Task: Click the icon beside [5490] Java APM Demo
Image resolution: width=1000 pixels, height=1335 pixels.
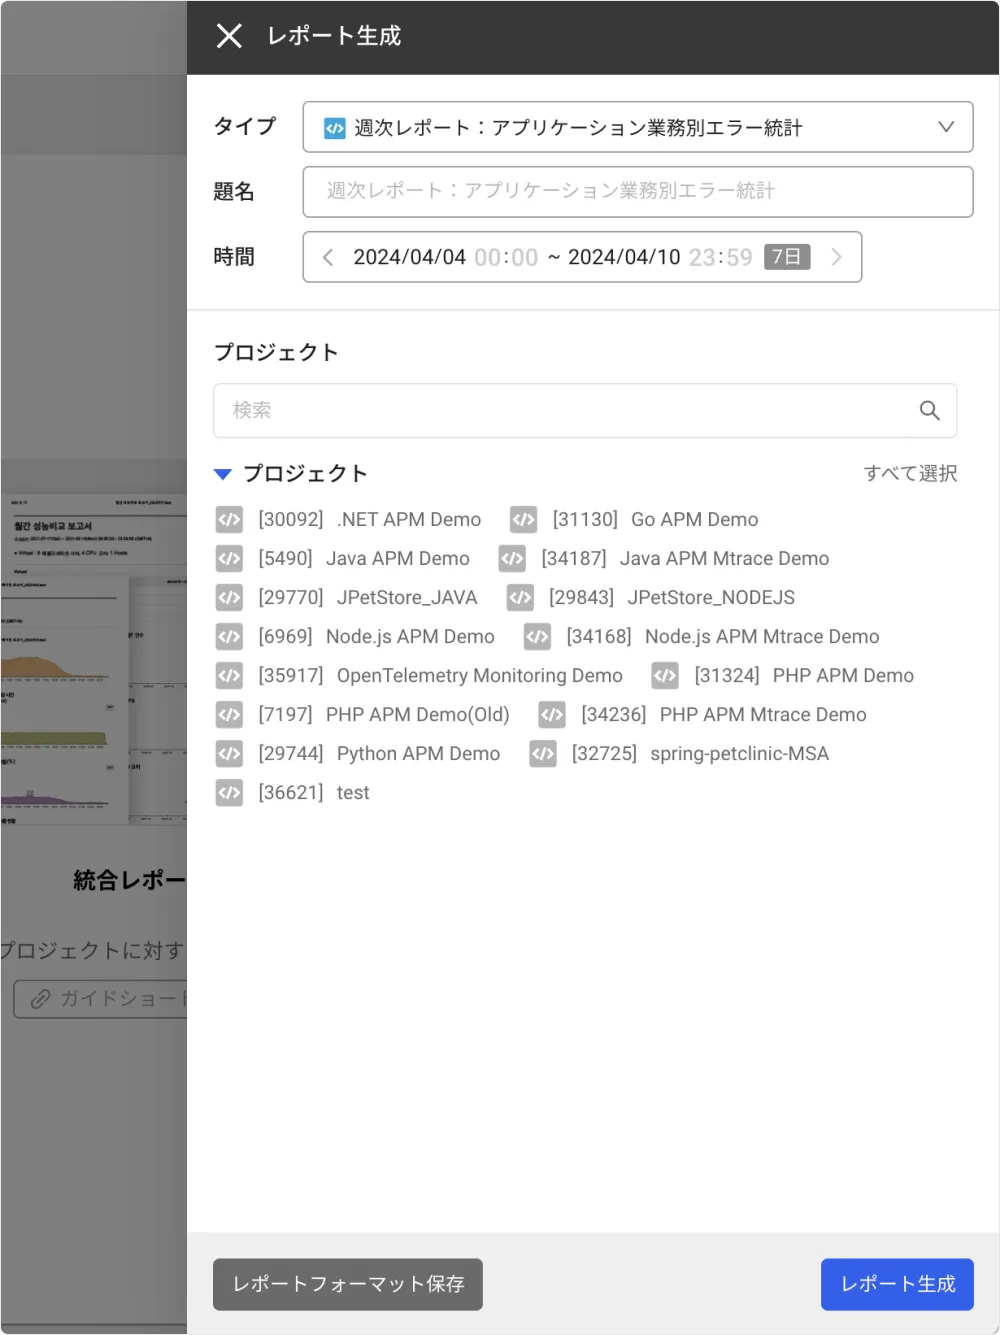Action: pos(229,558)
